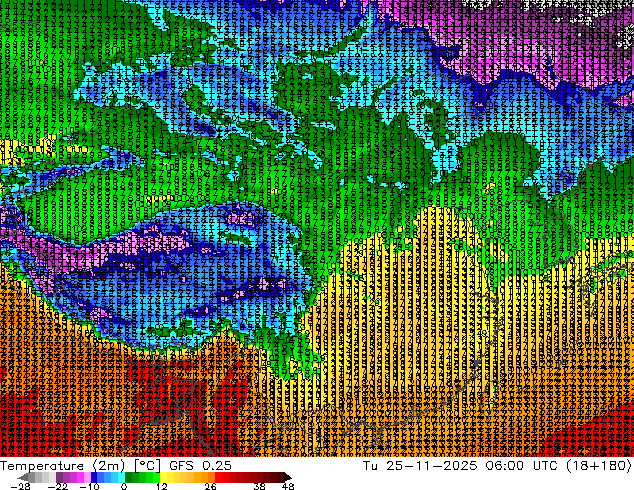Click the bright red legend swatch right of 26

218,477
